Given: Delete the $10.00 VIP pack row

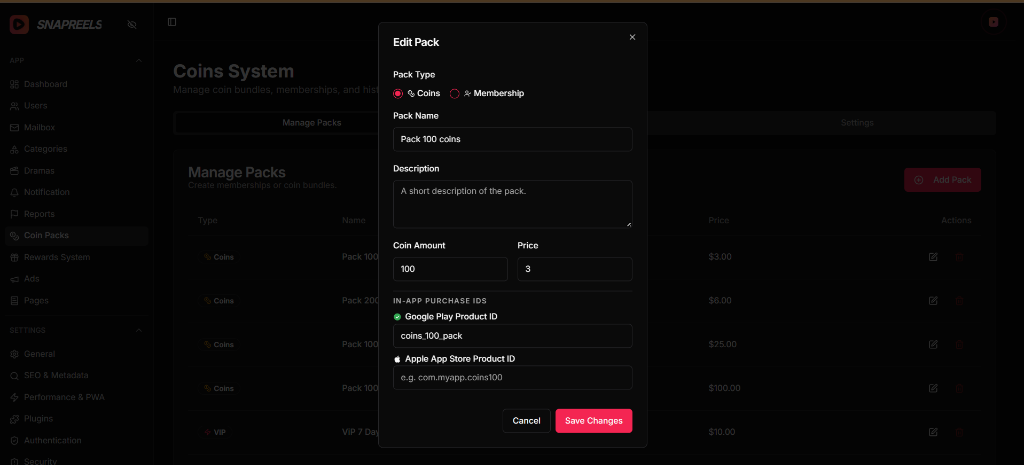Looking at the screenshot, I should (959, 432).
